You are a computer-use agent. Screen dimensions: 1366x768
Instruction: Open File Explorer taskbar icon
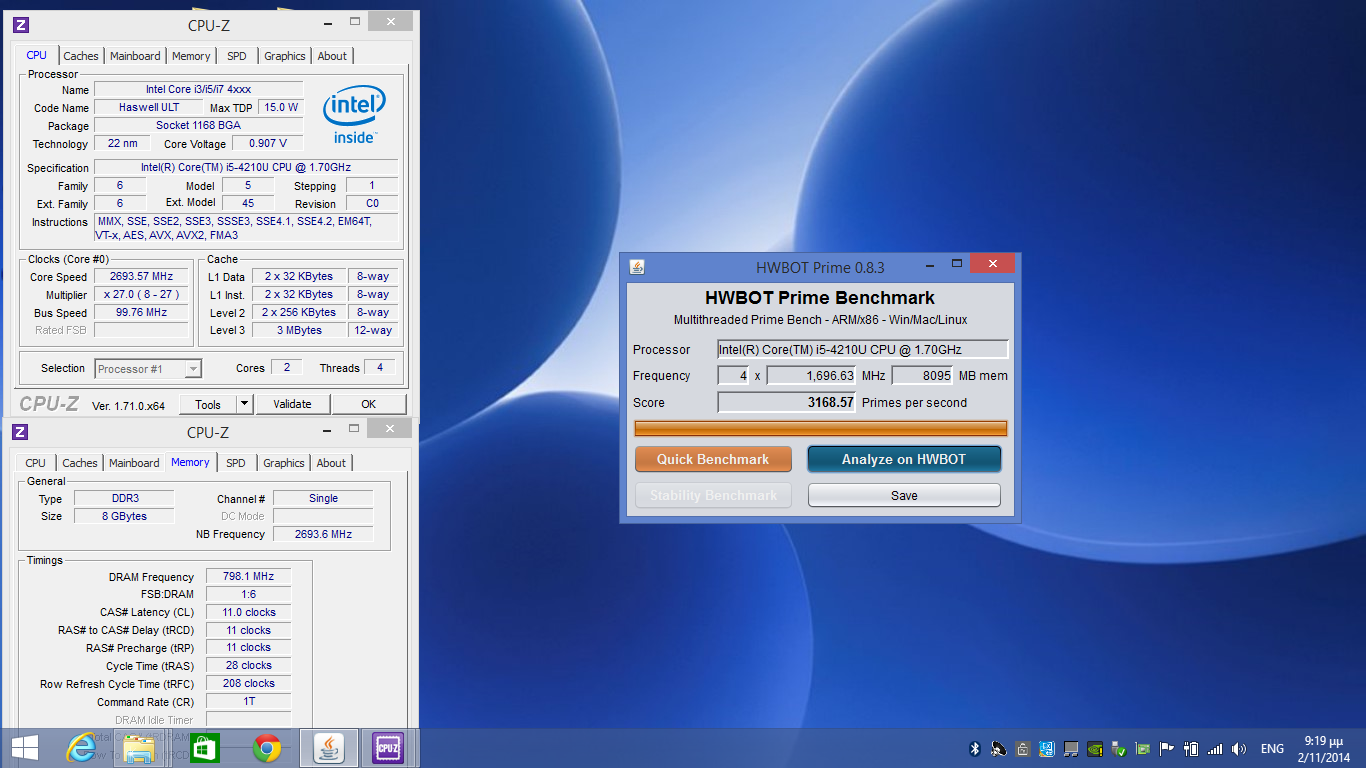(140, 748)
